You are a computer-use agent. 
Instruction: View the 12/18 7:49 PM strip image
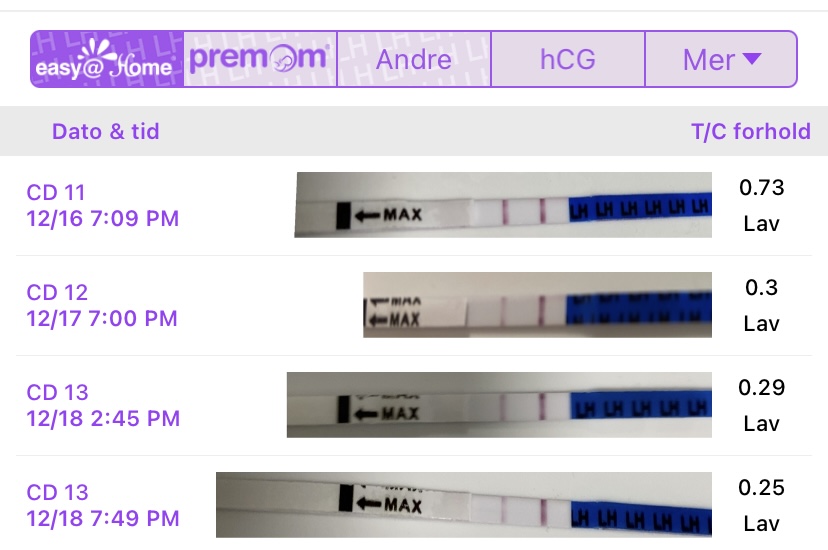tap(464, 503)
